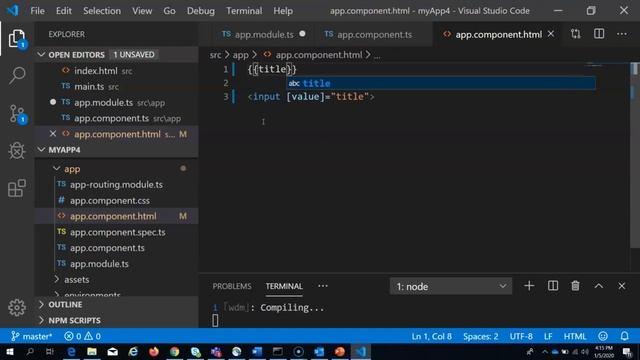Screen dimensions: 640x360
Task: Launch Microsoft Edge from taskbar
Action: click(71, 351)
